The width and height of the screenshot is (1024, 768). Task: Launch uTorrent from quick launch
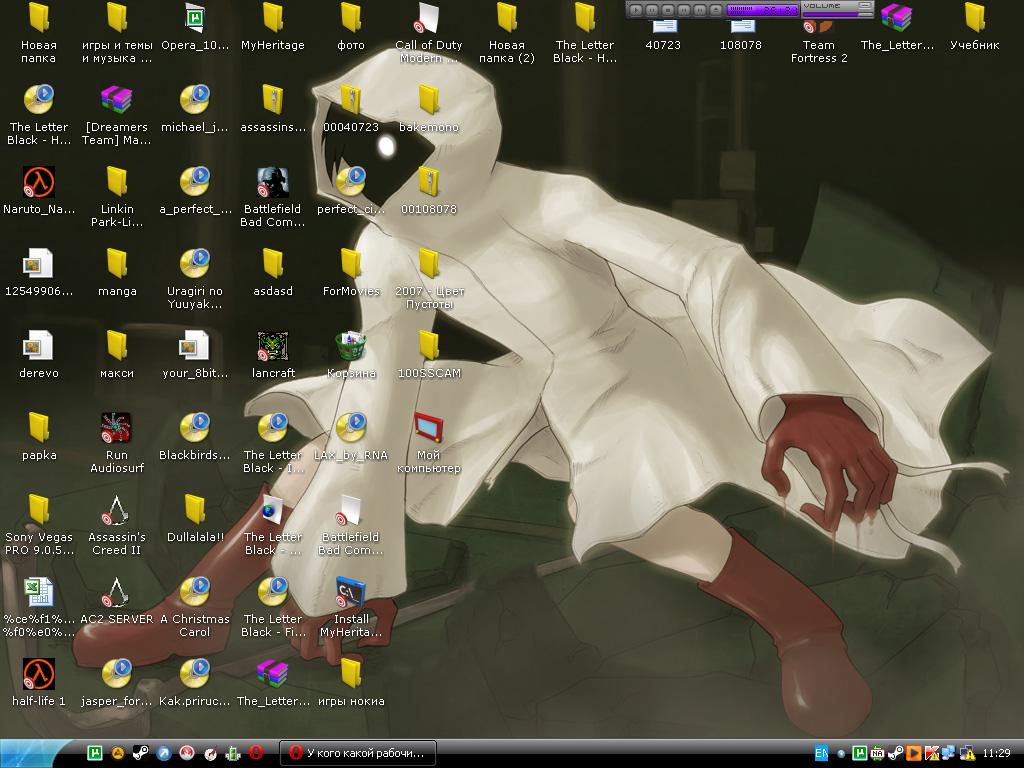point(94,753)
